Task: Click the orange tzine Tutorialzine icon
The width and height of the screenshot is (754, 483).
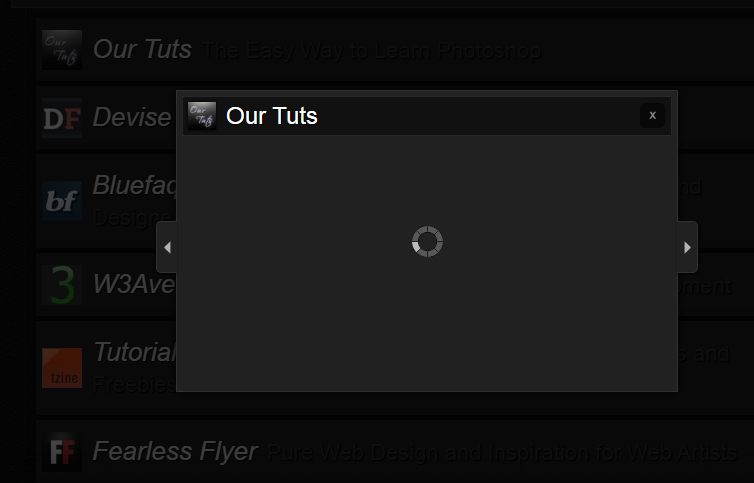Action: tap(62, 368)
